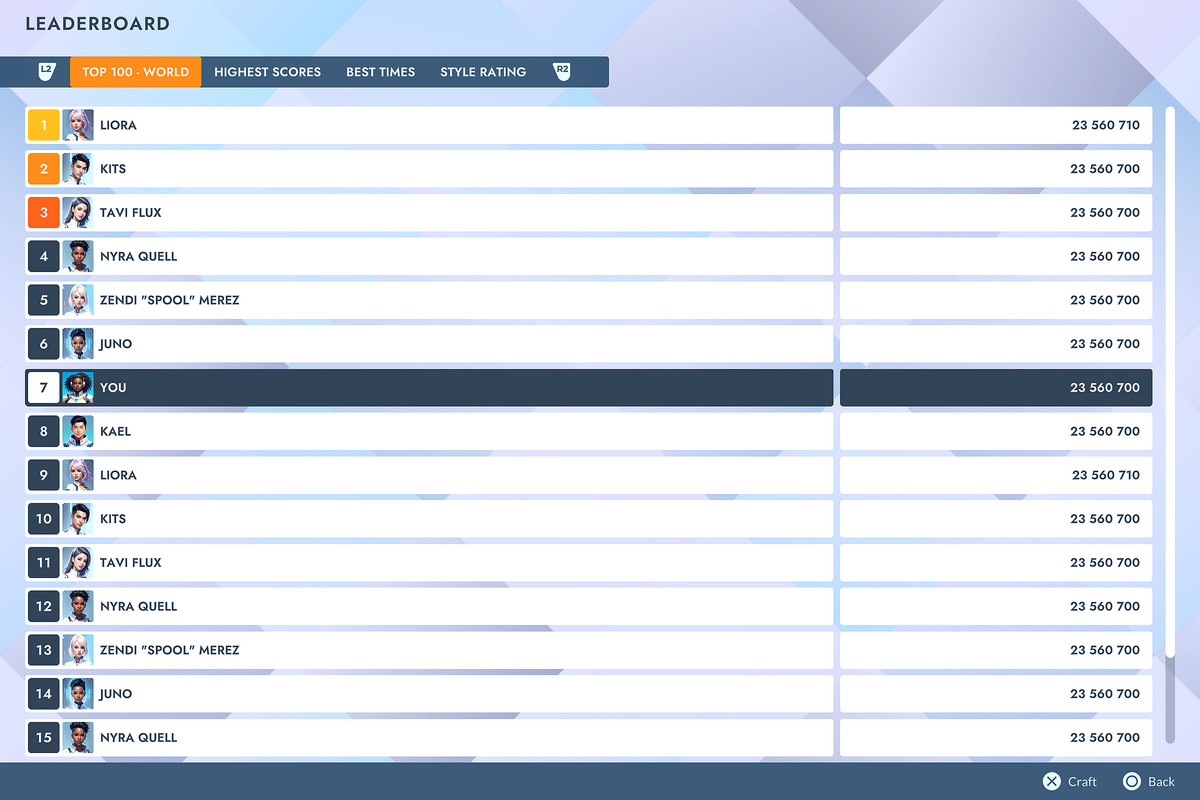The height and width of the screenshot is (800, 1200).
Task: Open the Best Times tab
Action: [x=380, y=71]
